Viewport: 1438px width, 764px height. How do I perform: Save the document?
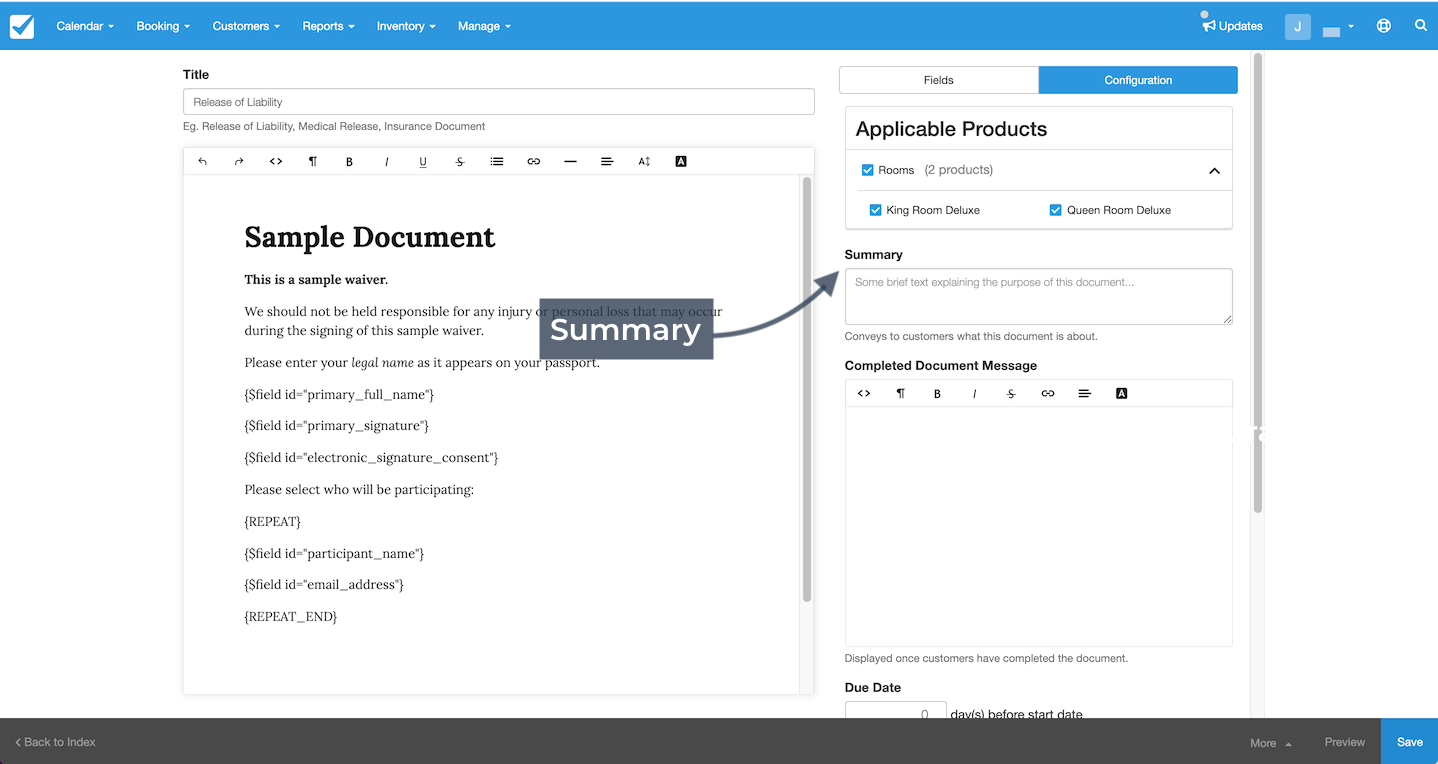[x=1409, y=742]
